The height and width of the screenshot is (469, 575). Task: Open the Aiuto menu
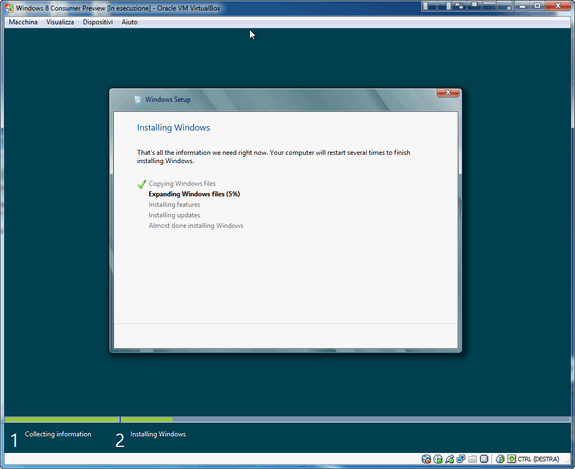(129, 22)
